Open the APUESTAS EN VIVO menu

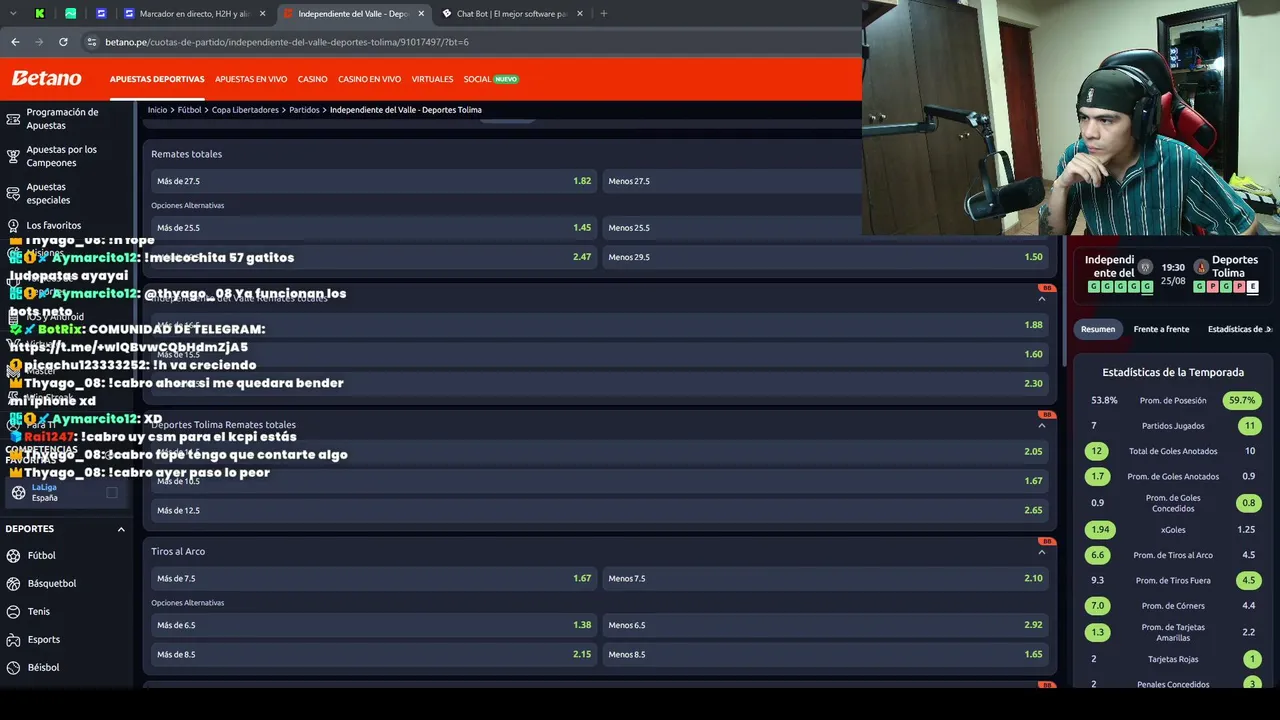pos(251,79)
